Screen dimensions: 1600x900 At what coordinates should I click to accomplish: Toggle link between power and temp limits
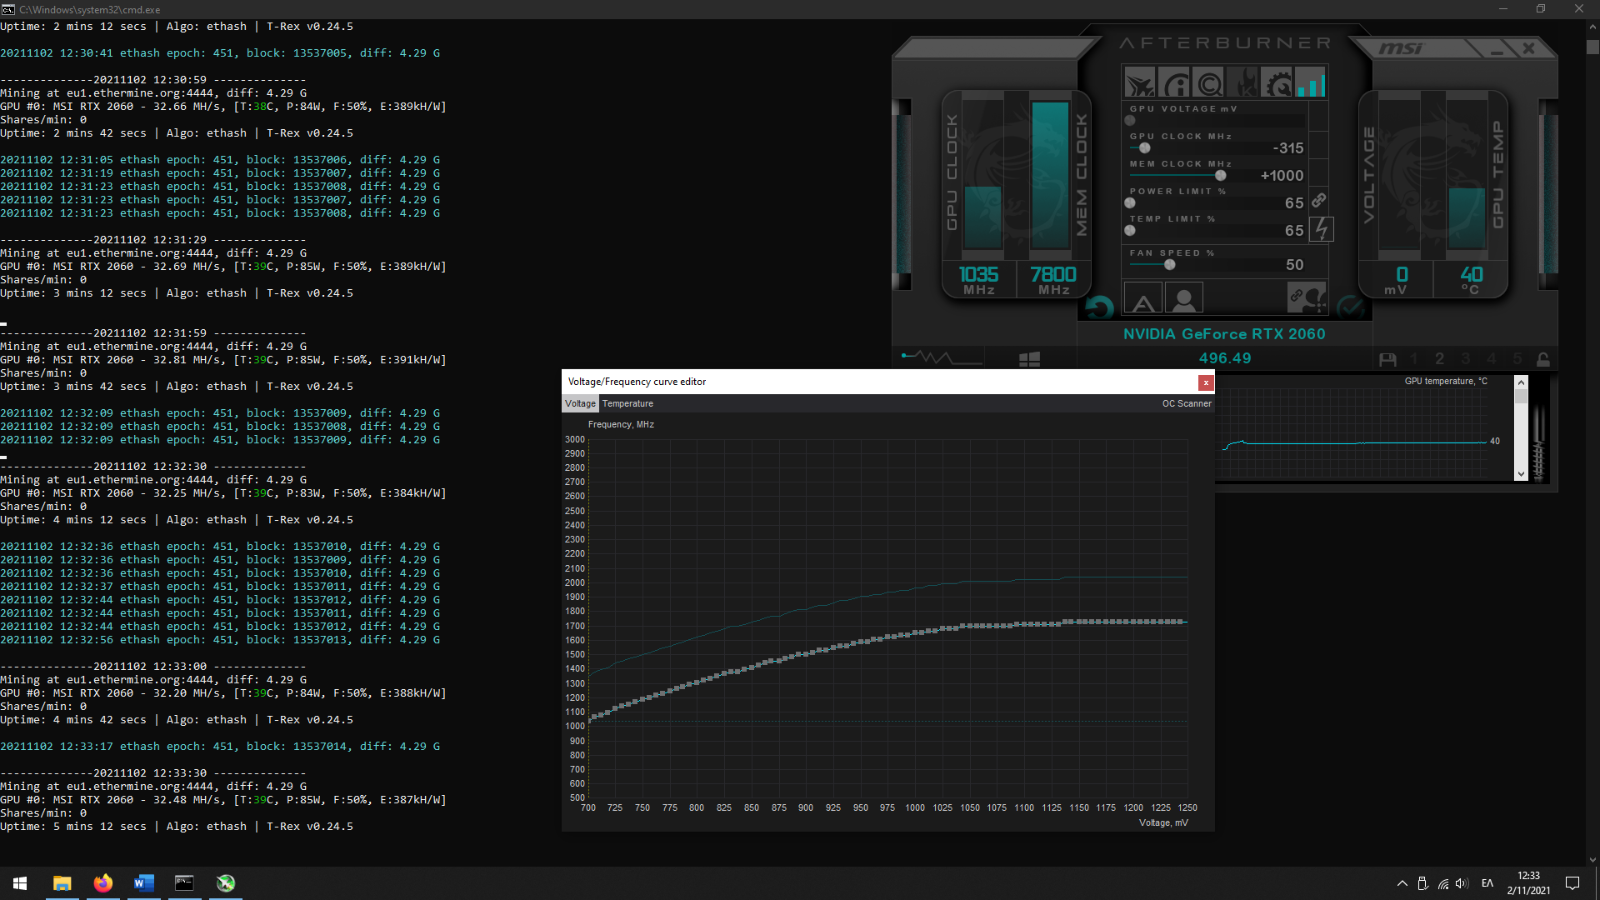coord(1319,201)
